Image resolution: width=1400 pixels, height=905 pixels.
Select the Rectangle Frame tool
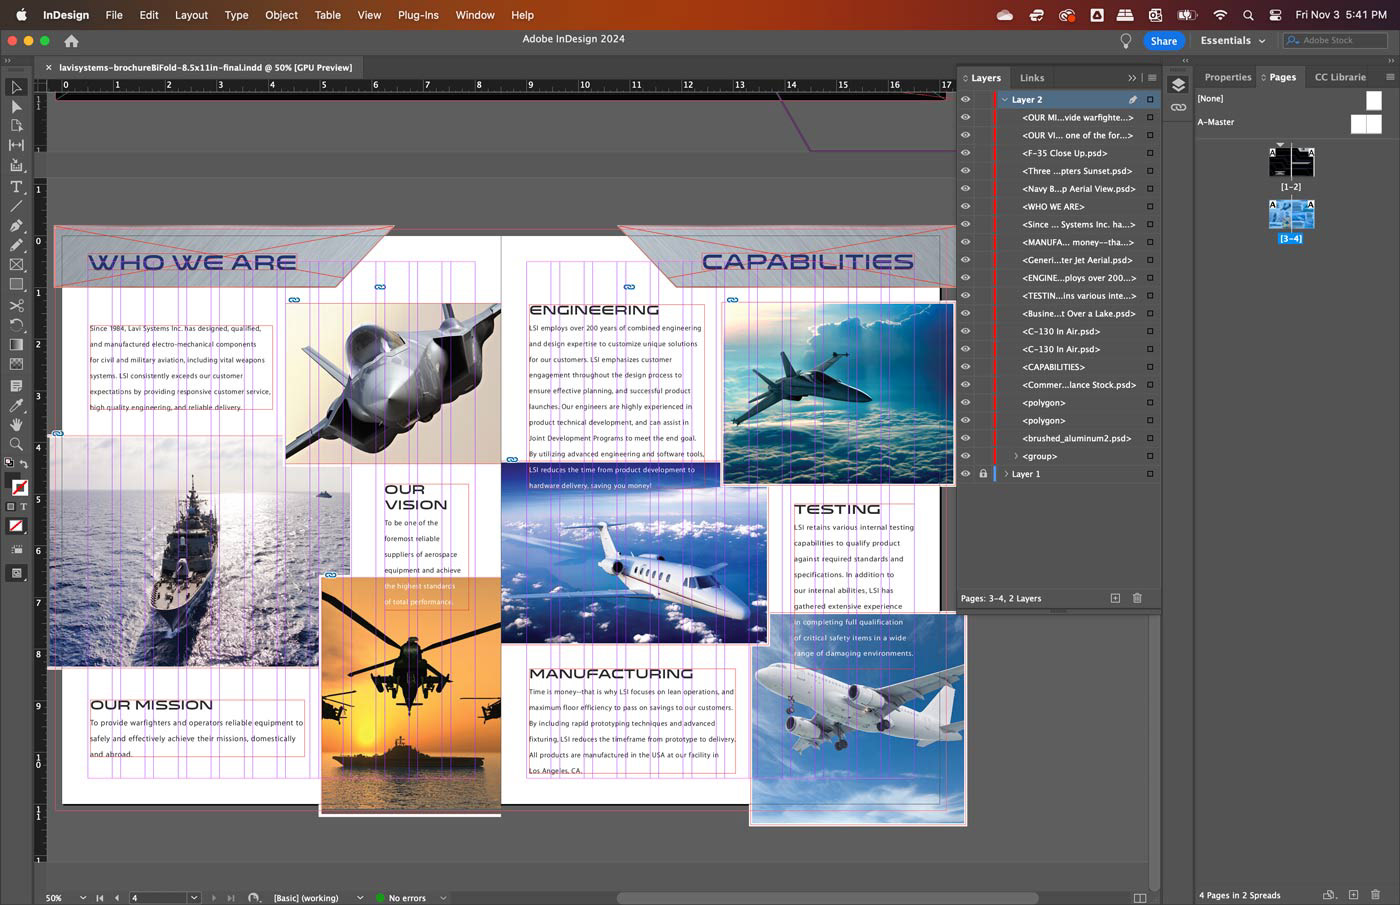point(16,265)
